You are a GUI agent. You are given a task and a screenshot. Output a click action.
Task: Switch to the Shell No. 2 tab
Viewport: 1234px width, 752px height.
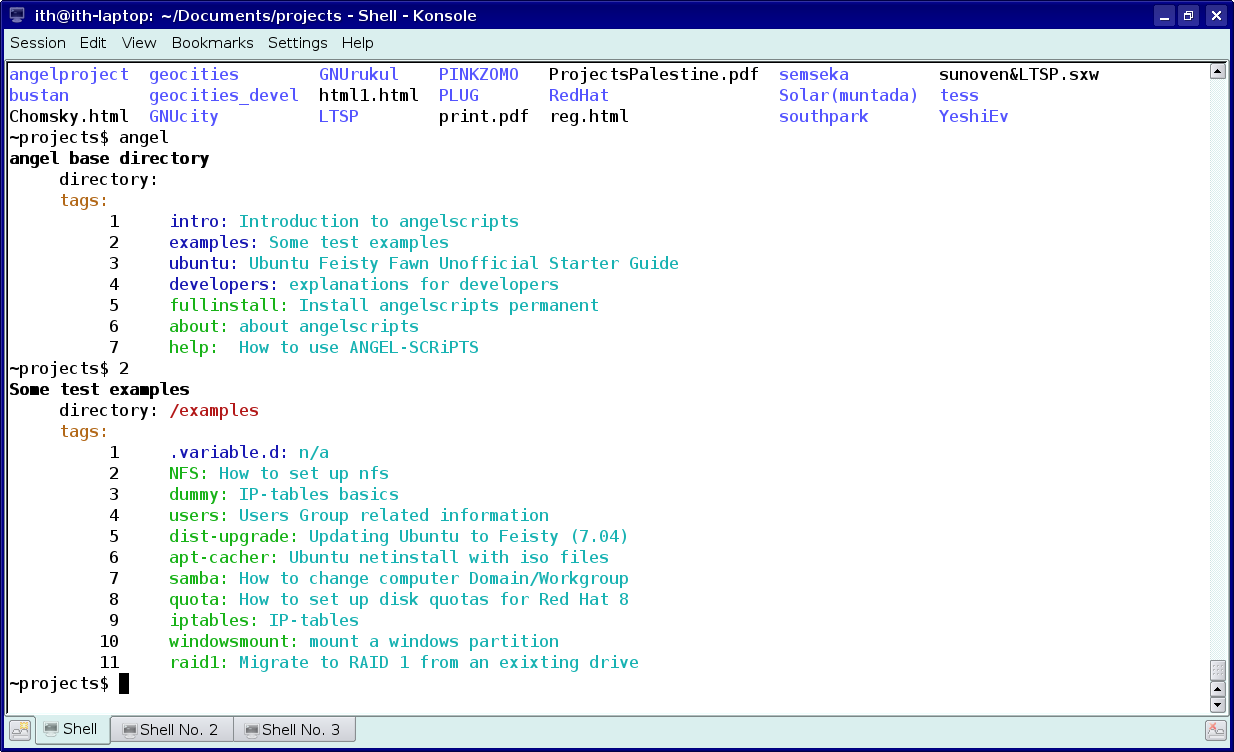(172, 730)
